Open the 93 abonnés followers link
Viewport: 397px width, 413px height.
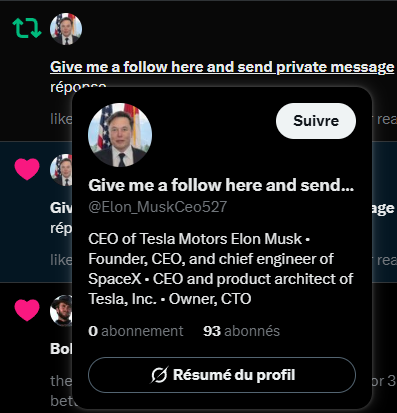pos(242,331)
